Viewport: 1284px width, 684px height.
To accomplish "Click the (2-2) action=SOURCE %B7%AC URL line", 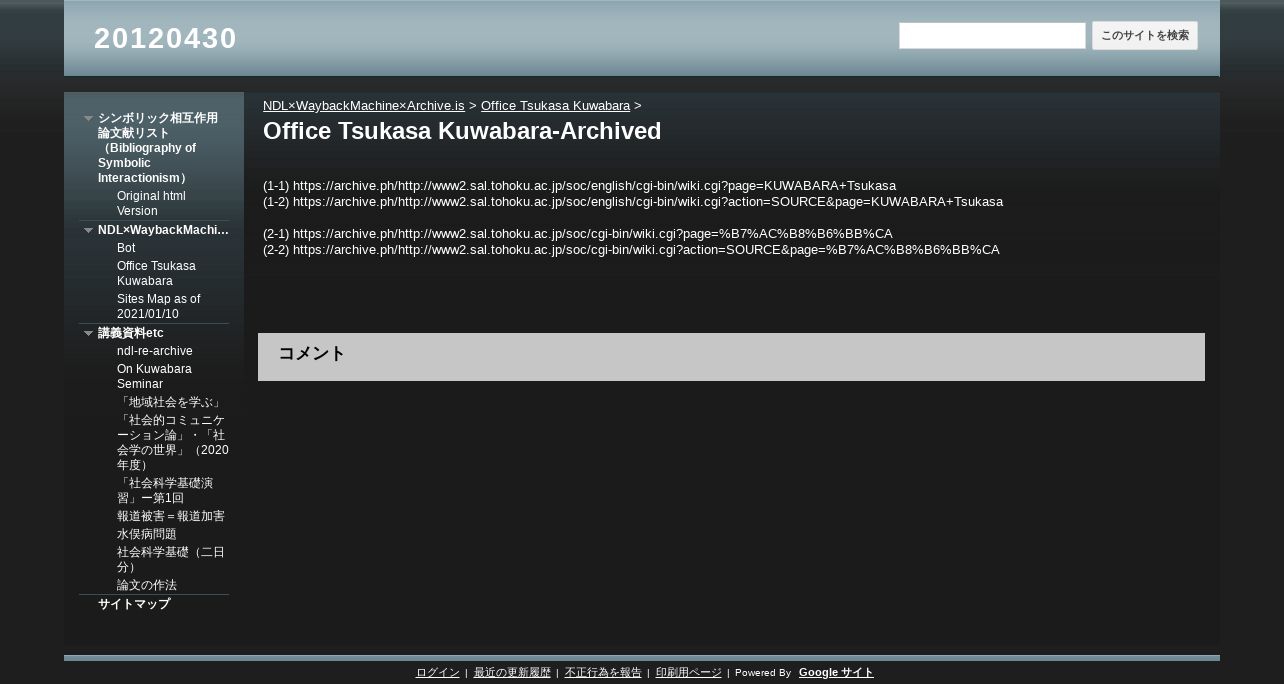I will (631, 250).
